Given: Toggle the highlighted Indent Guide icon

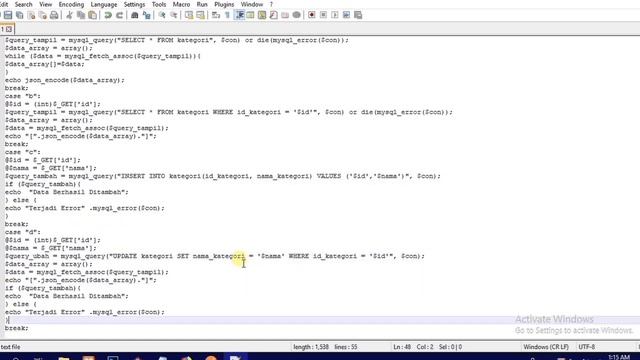Looking at the screenshot, I should (x=239, y=15).
